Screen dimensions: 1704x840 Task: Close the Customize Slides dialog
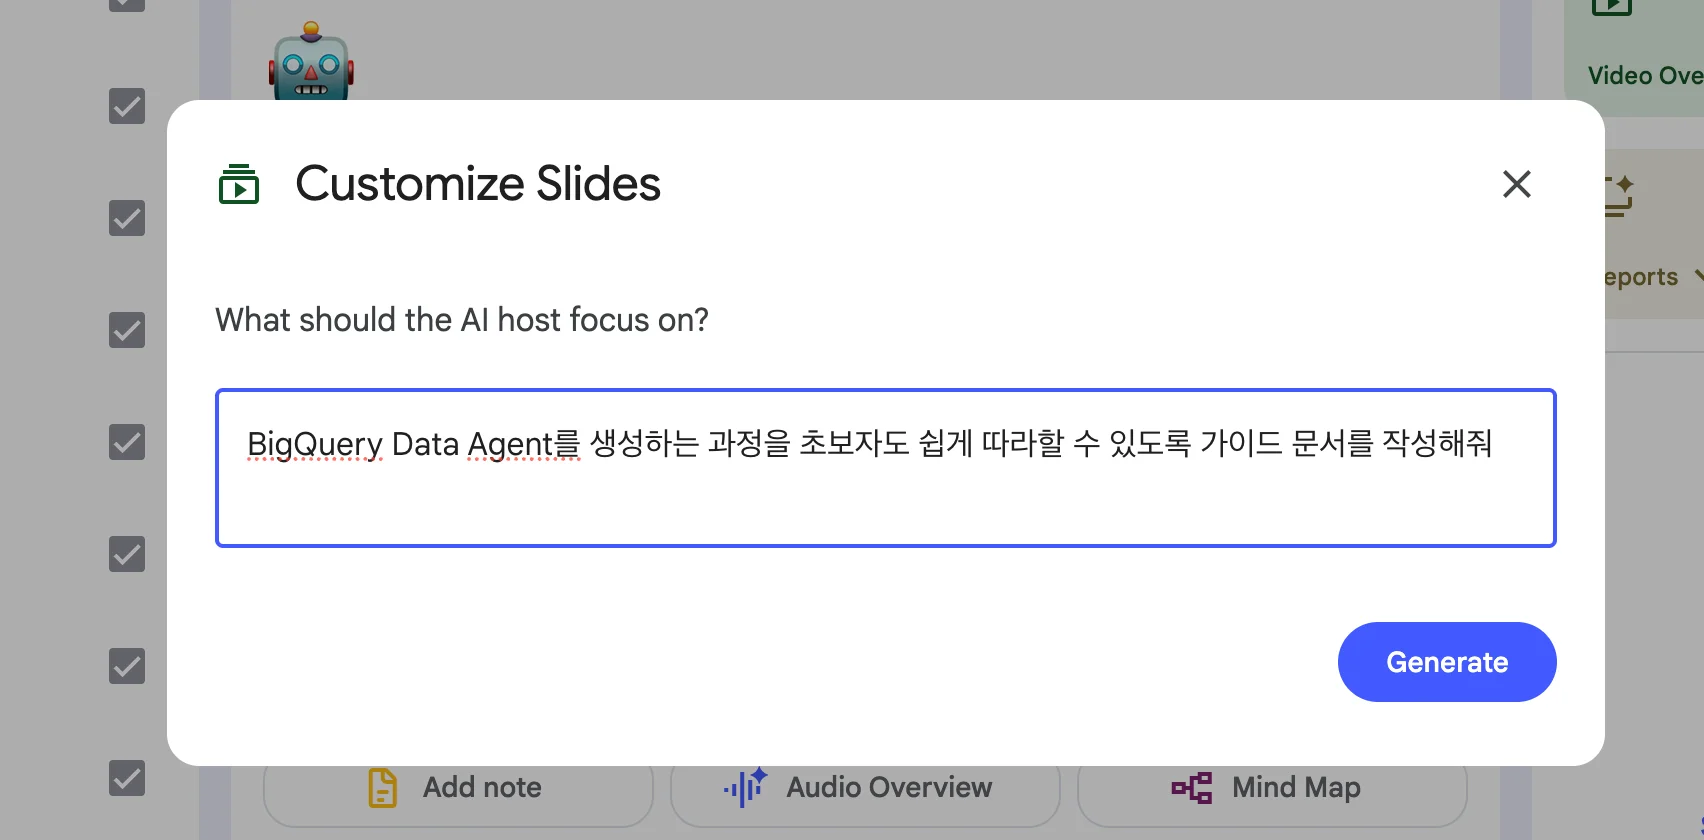tap(1517, 184)
